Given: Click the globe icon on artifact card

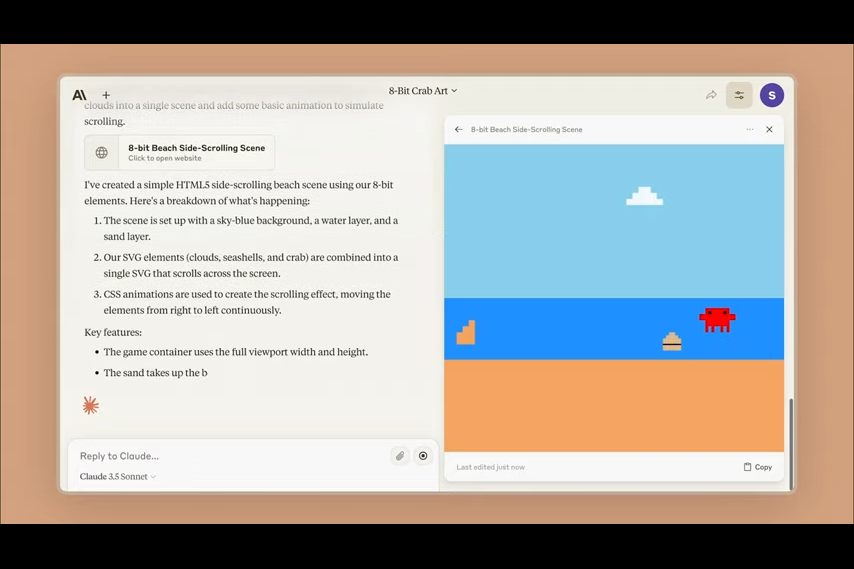Looking at the screenshot, I should pos(102,152).
